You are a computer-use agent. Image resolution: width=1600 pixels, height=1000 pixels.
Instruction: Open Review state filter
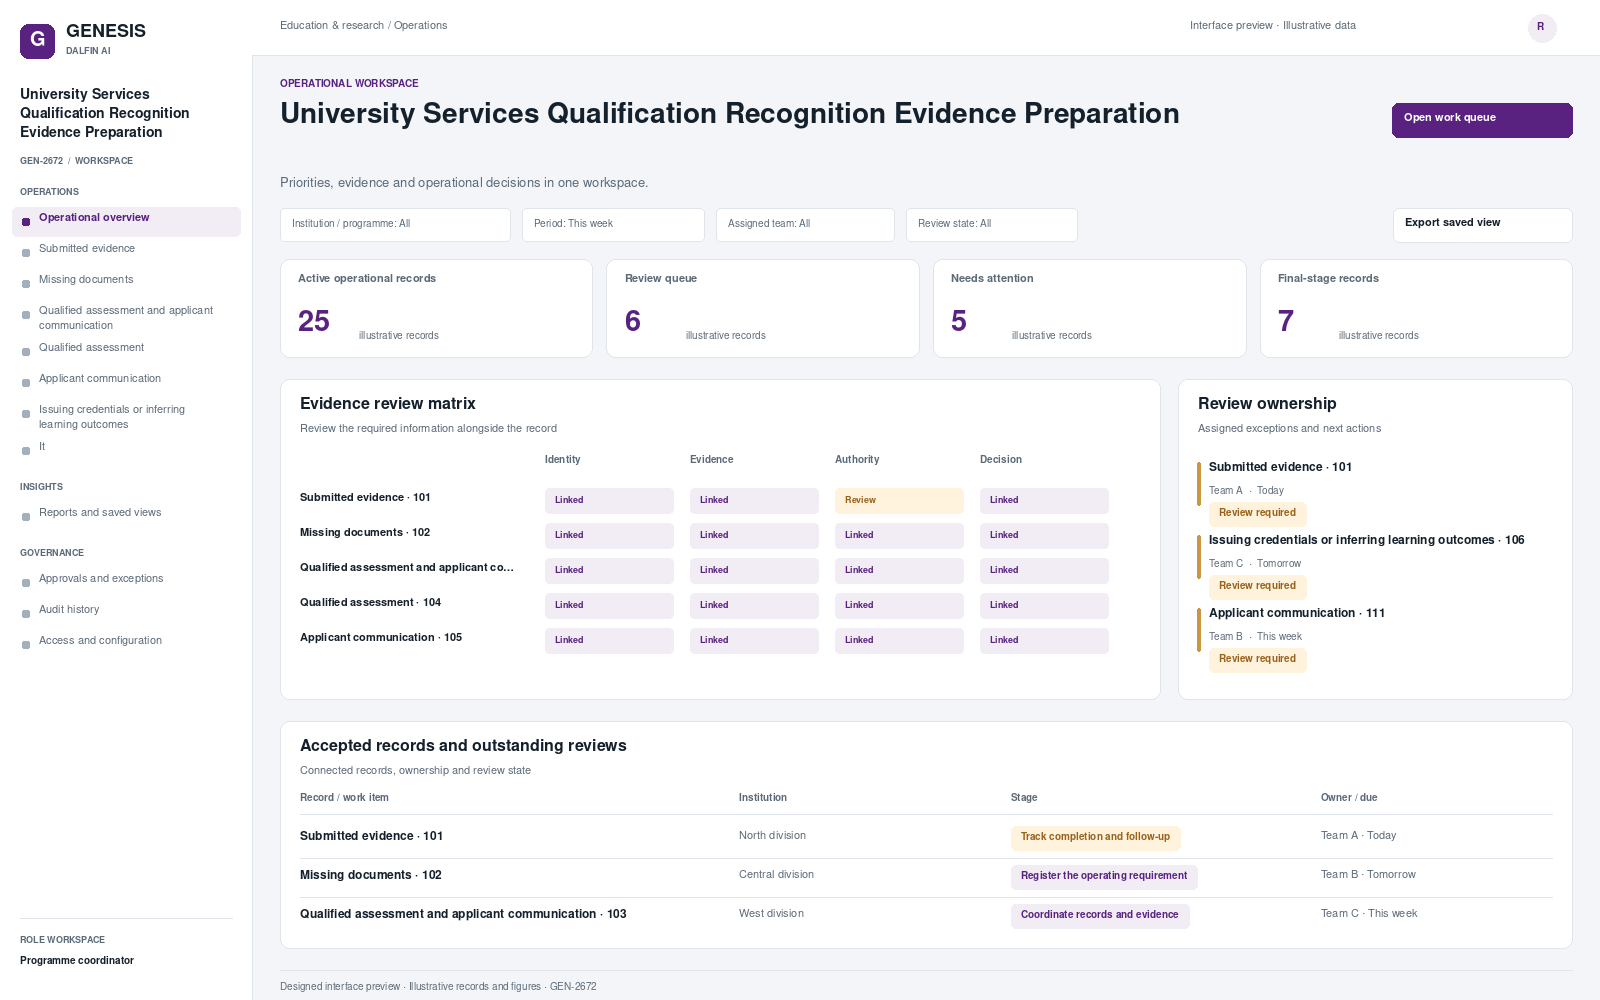(x=992, y=225)
